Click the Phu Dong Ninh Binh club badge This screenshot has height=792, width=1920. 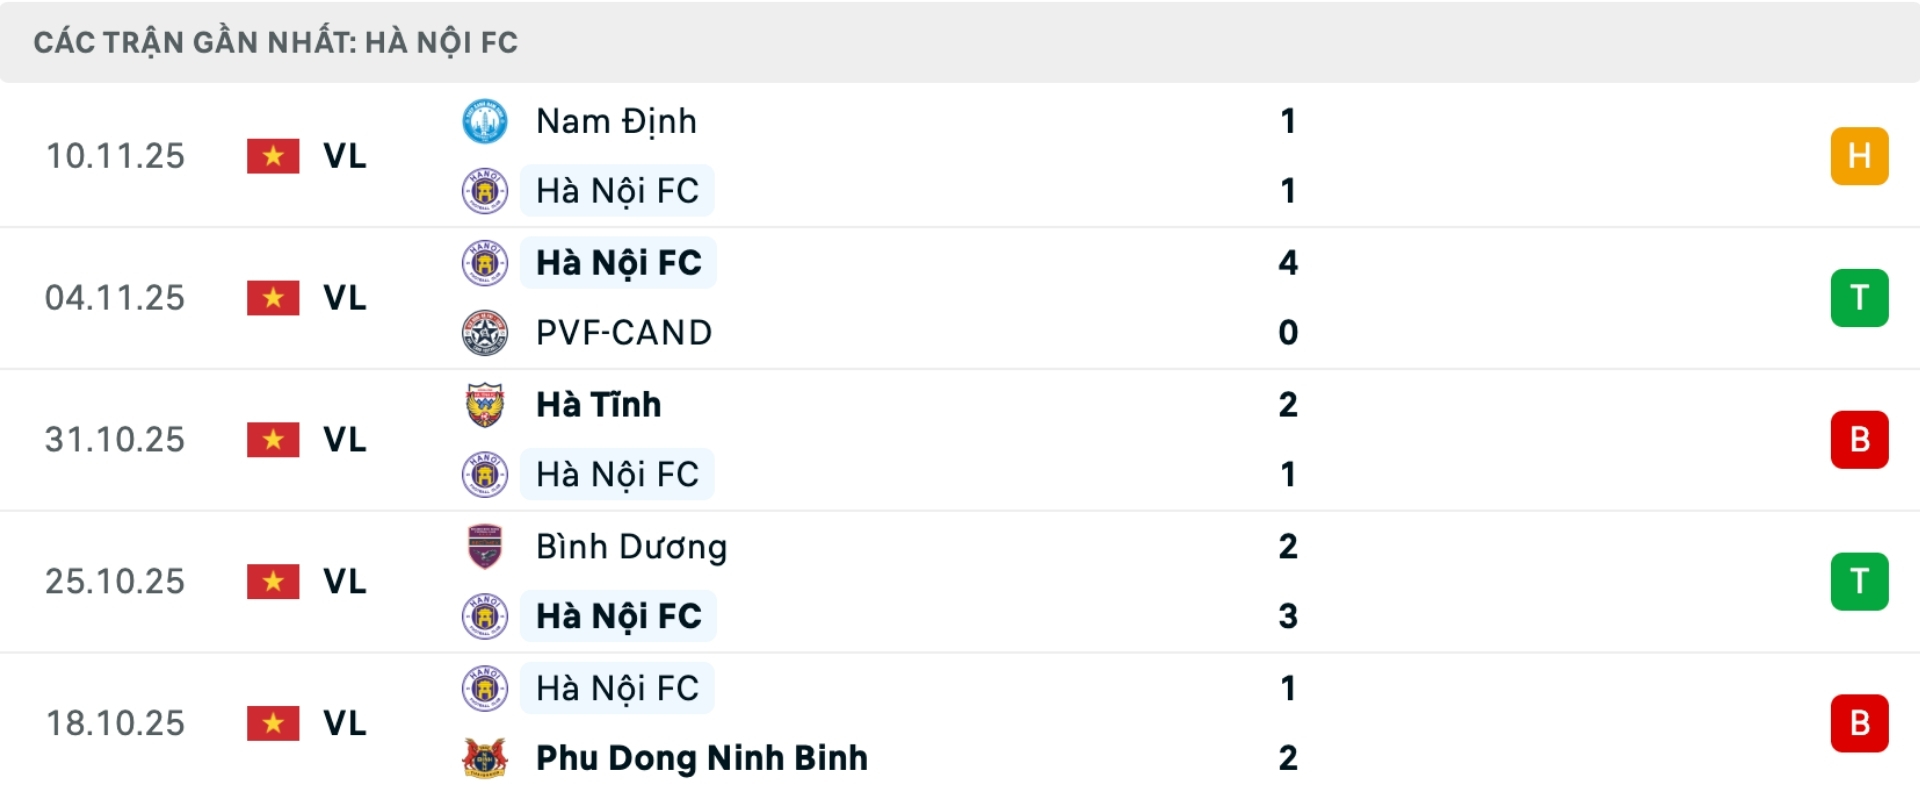(x=484, y=758)
